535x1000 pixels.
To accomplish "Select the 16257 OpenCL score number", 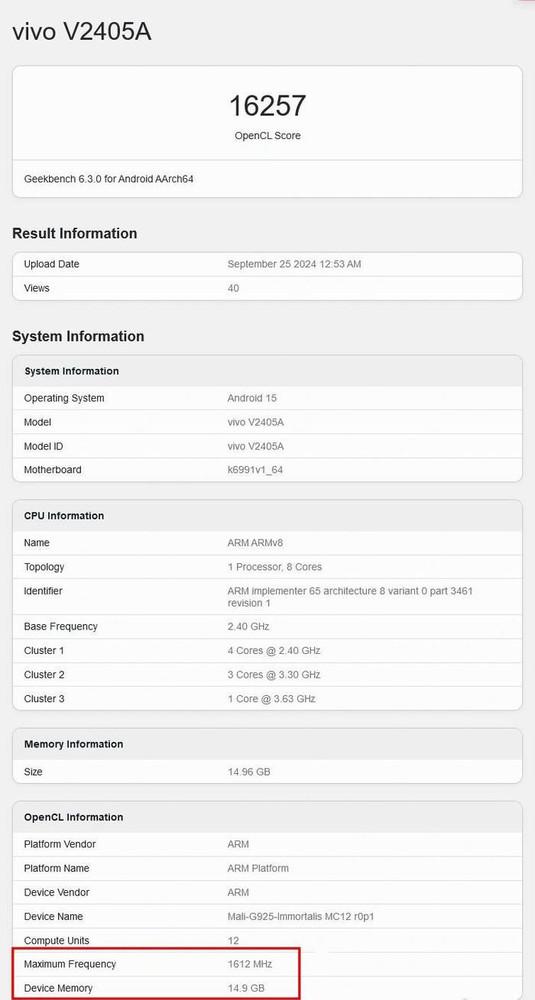I will (267, 106).
